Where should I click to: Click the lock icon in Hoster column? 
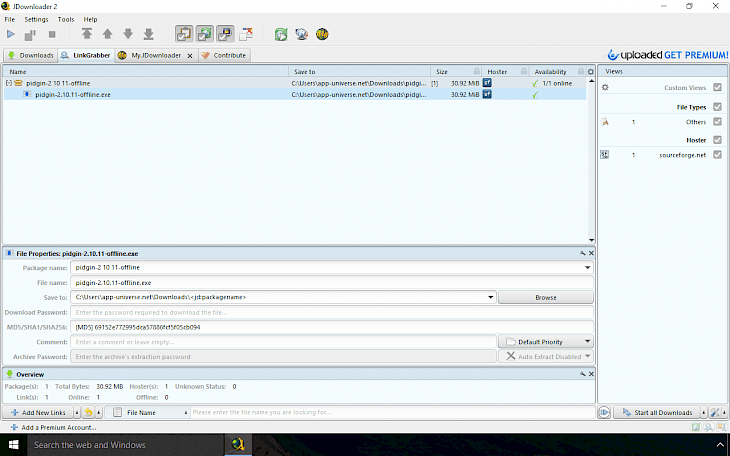(524, 71)
